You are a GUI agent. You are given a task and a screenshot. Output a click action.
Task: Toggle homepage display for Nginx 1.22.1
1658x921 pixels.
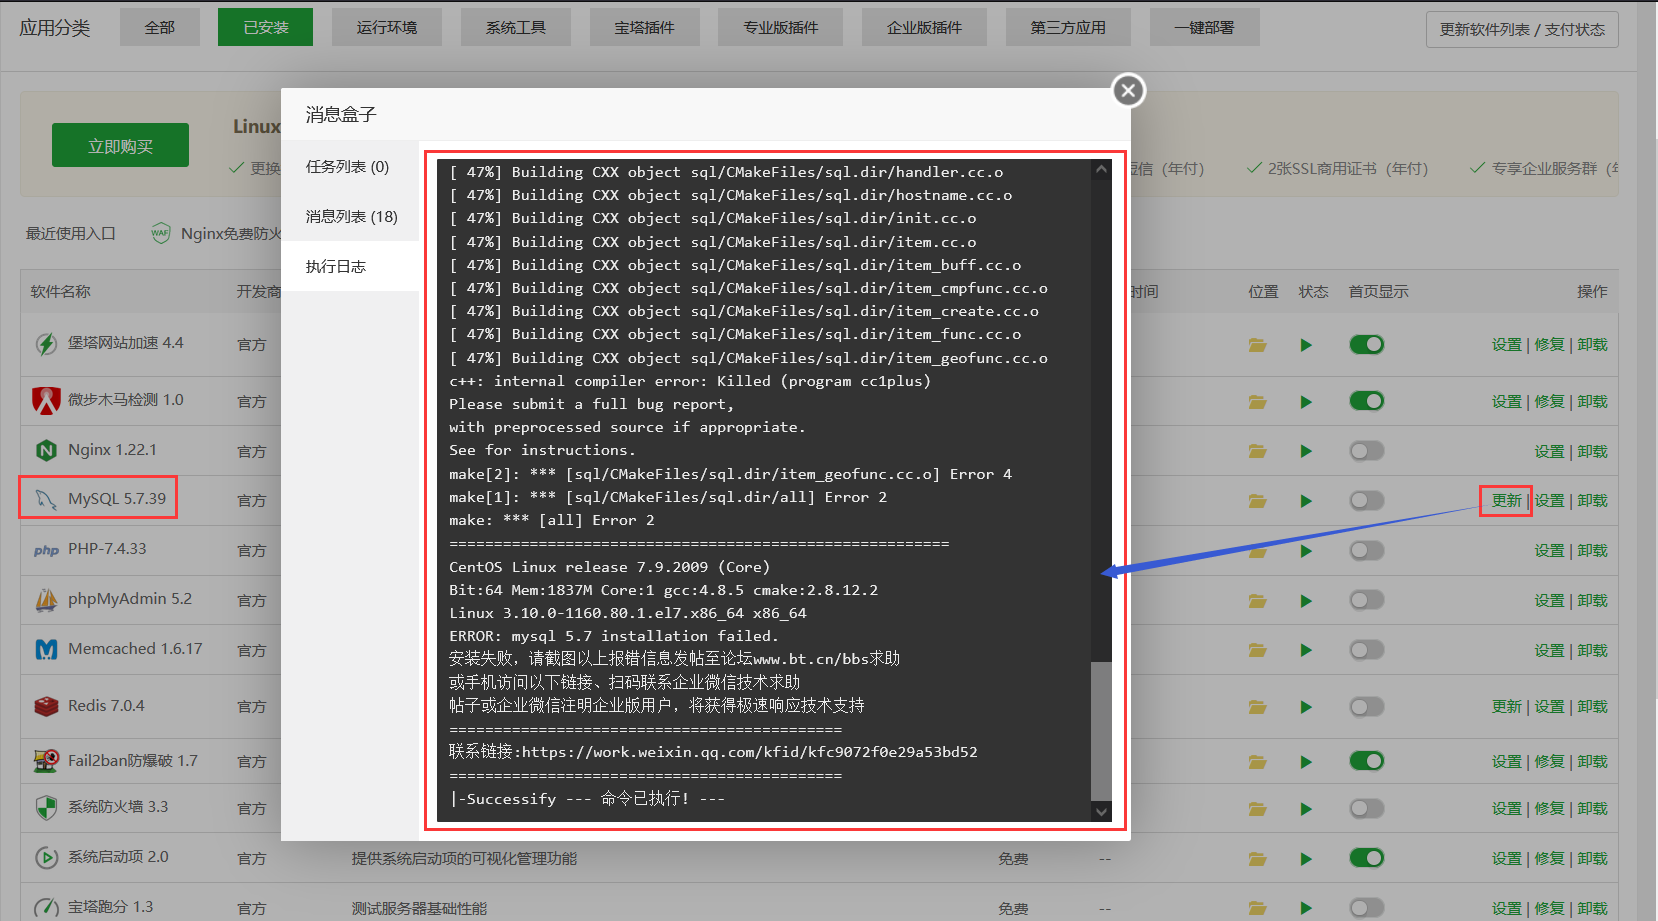point(1366,451)
